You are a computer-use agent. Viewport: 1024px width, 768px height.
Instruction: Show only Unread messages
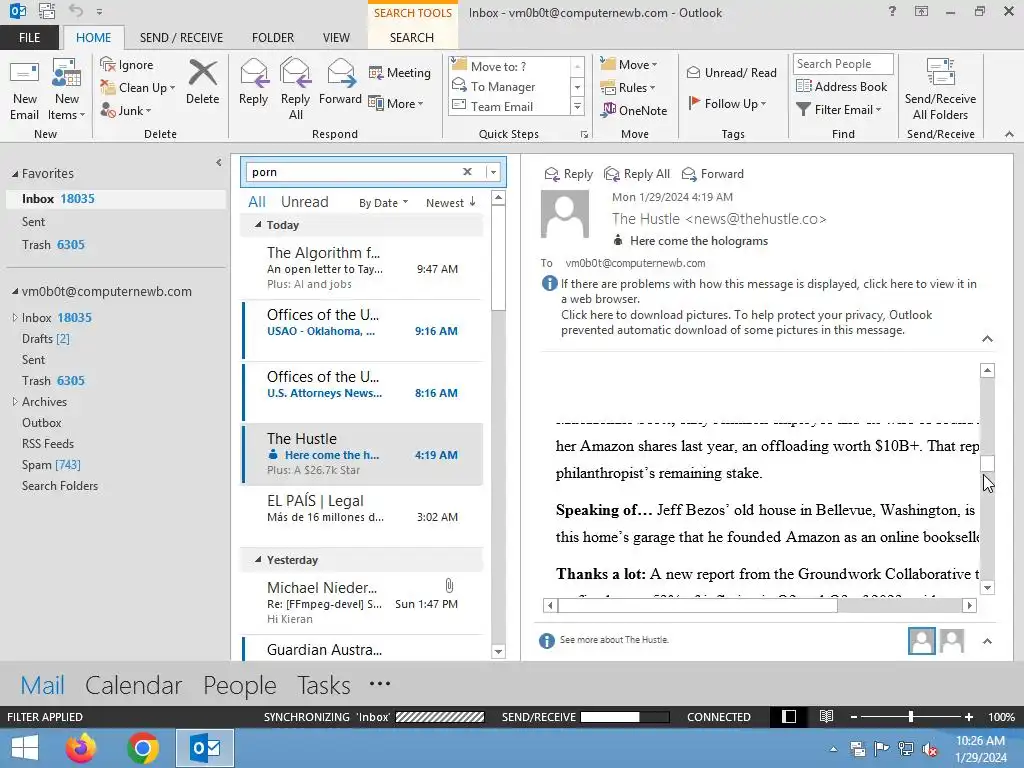pos(304,202)
